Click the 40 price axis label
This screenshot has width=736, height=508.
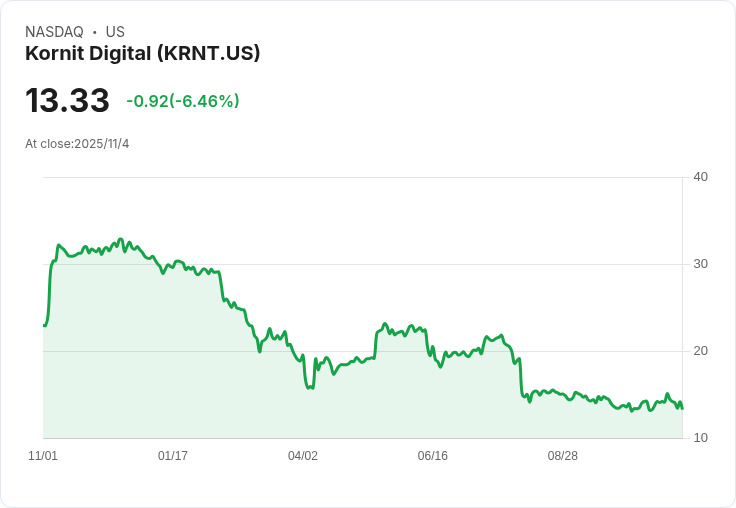point(700,177)
